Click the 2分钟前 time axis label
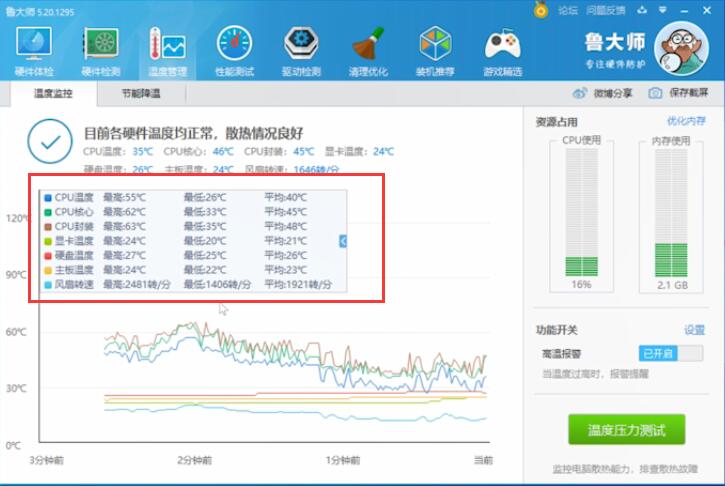Image resolution: width=725 pixels, height=486 pixels. click(195, 461)
